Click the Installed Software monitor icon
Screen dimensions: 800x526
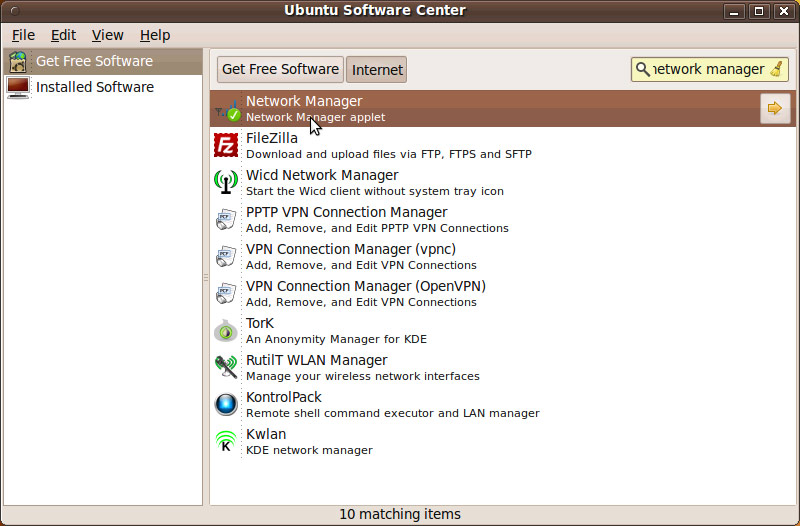[18, 87]
